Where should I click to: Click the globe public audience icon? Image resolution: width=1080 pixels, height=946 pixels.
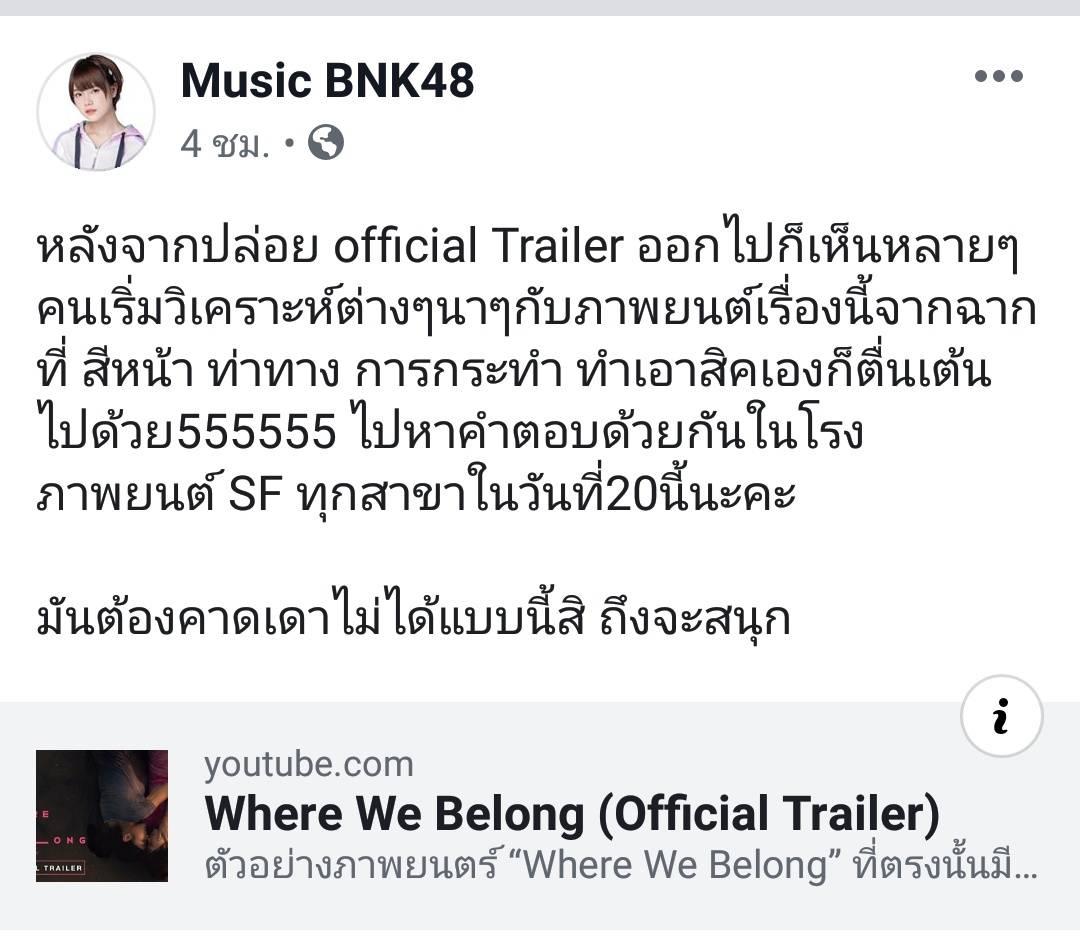326,143
